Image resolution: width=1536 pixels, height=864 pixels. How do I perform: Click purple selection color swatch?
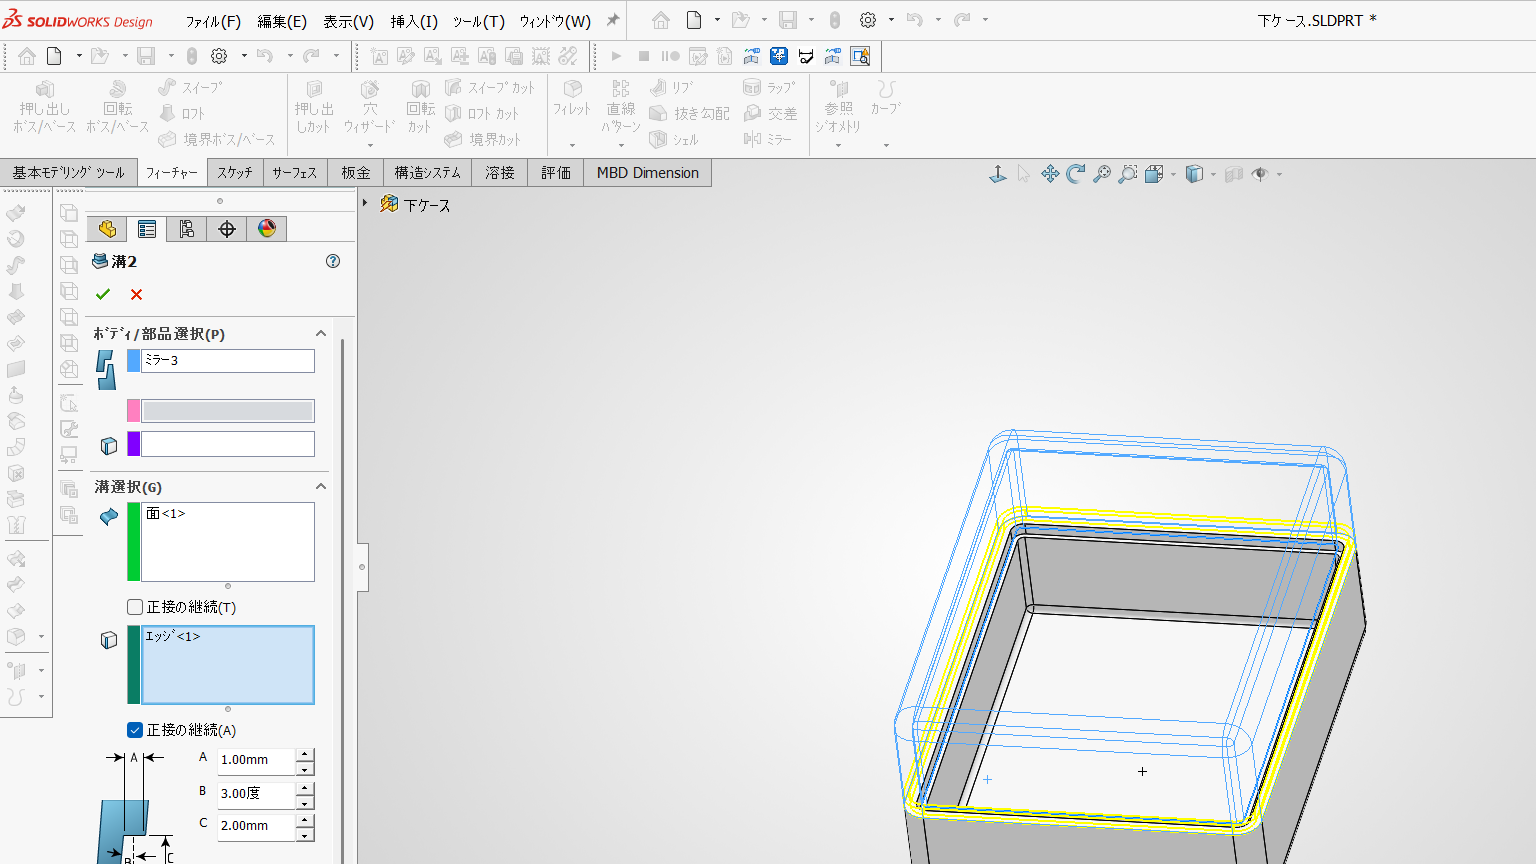click(x=134, y=444)
